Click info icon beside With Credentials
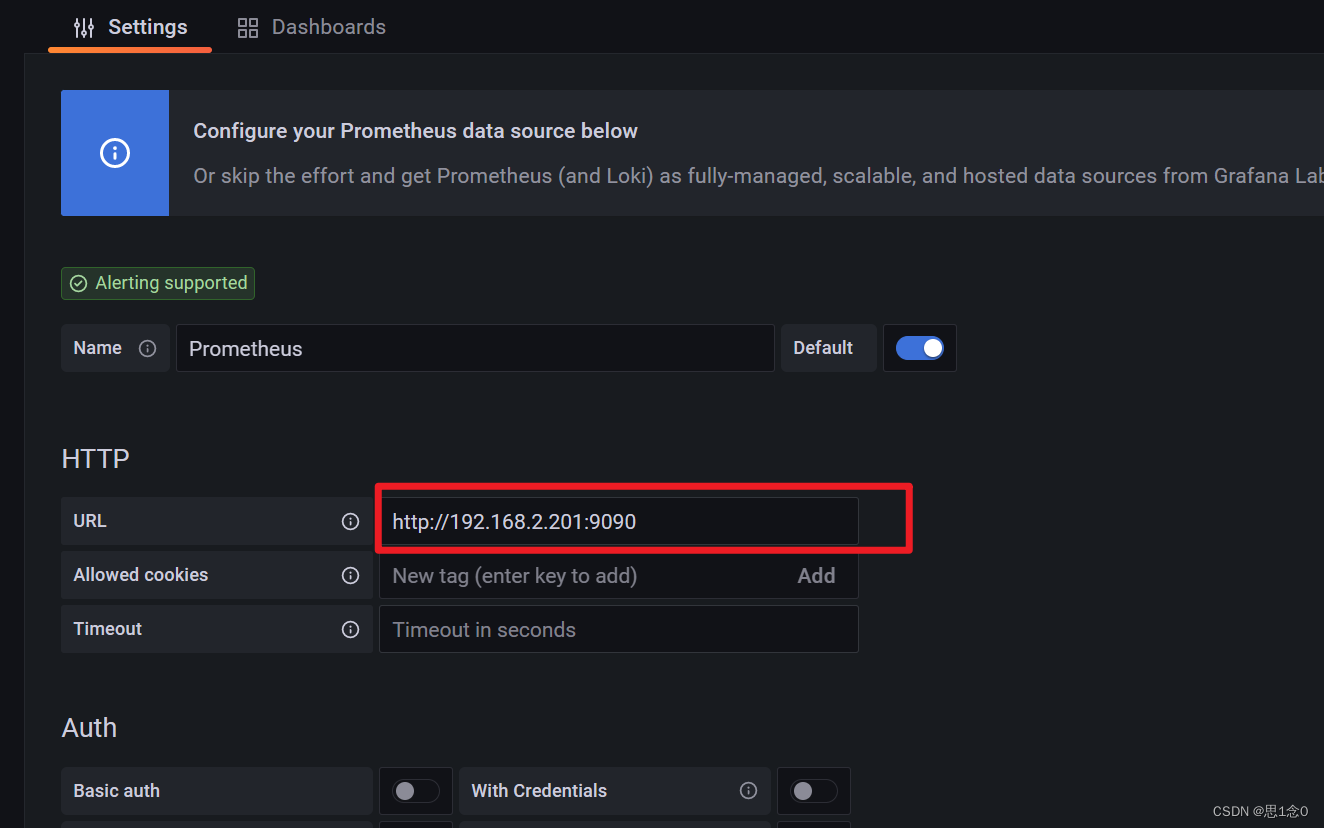This screenshot has height=828, width=1324. click(748, 790)
